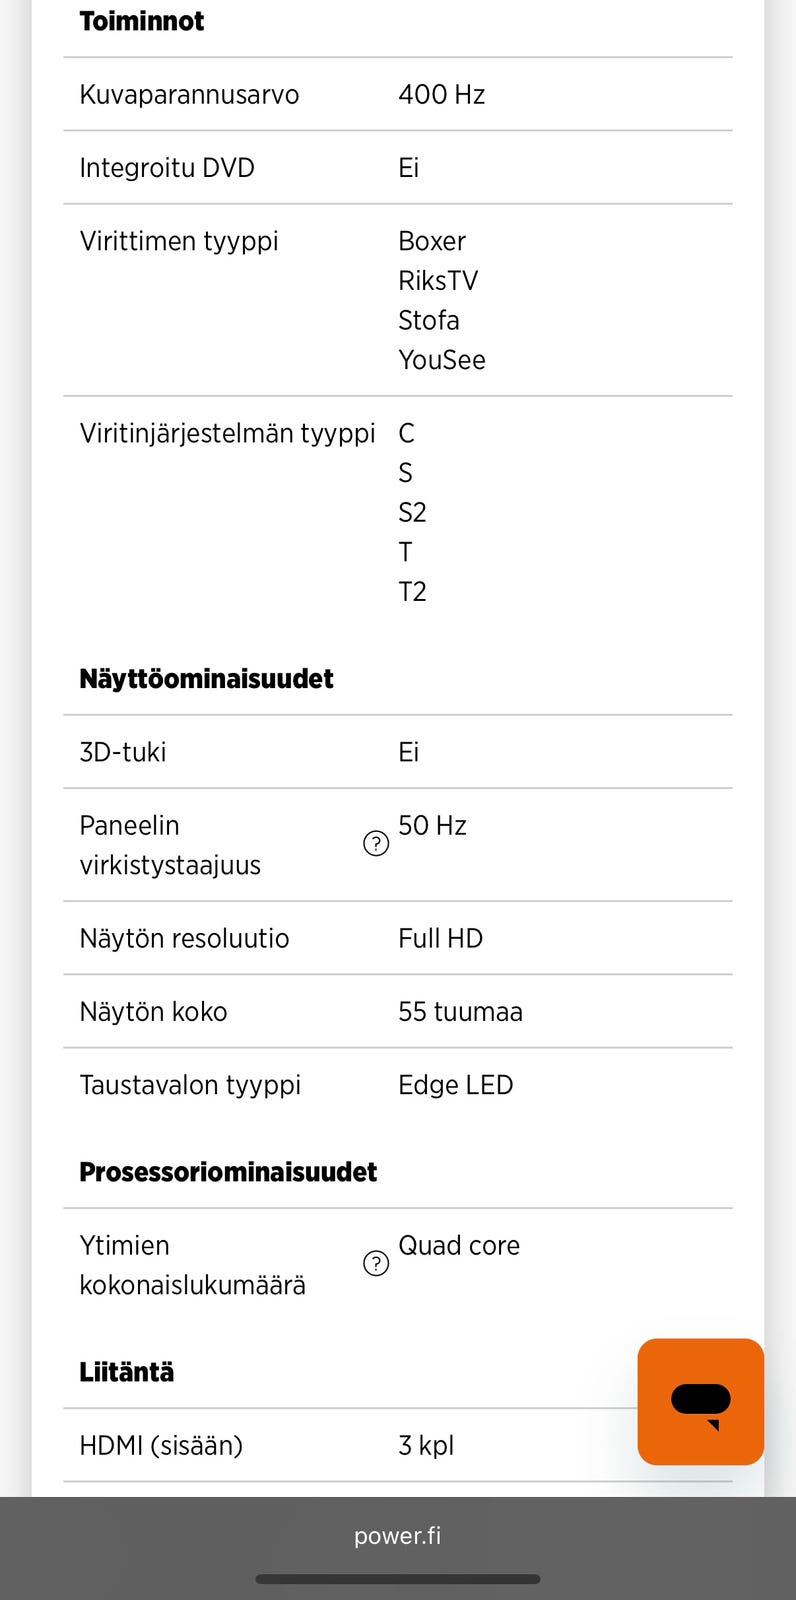The width and height of the screenshot is (796, 1600).
Task: Open the orange chat bubble
Action: (700, 1401)
